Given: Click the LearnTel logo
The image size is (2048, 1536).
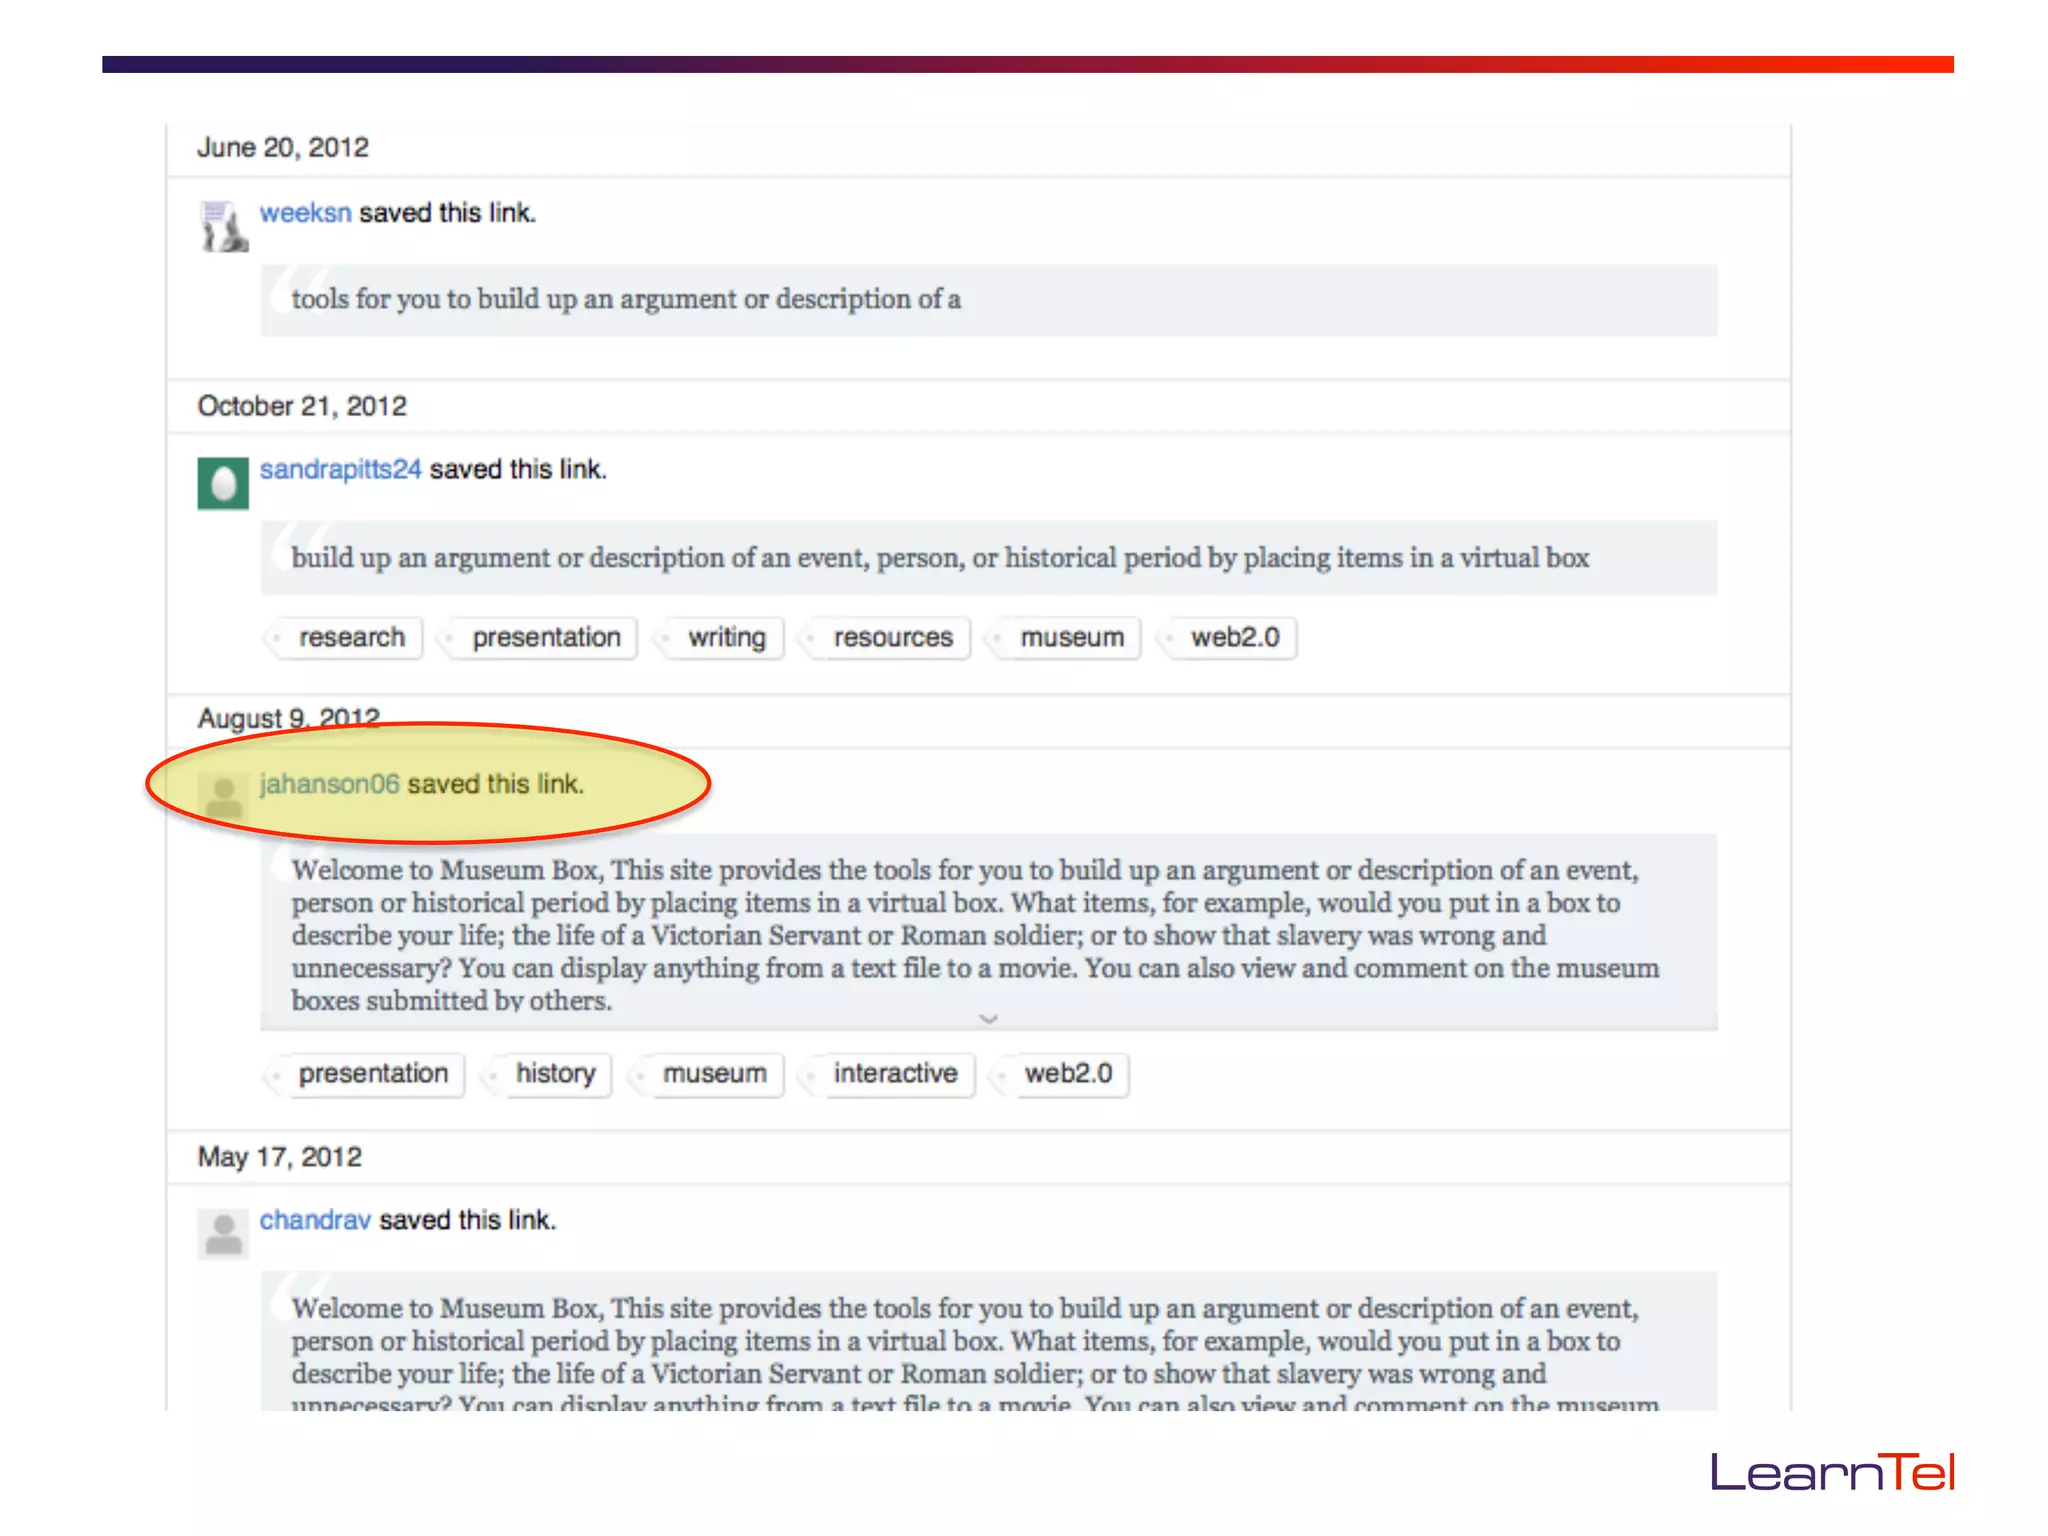Looking at the screenshot, I should coord(1831,1472).
